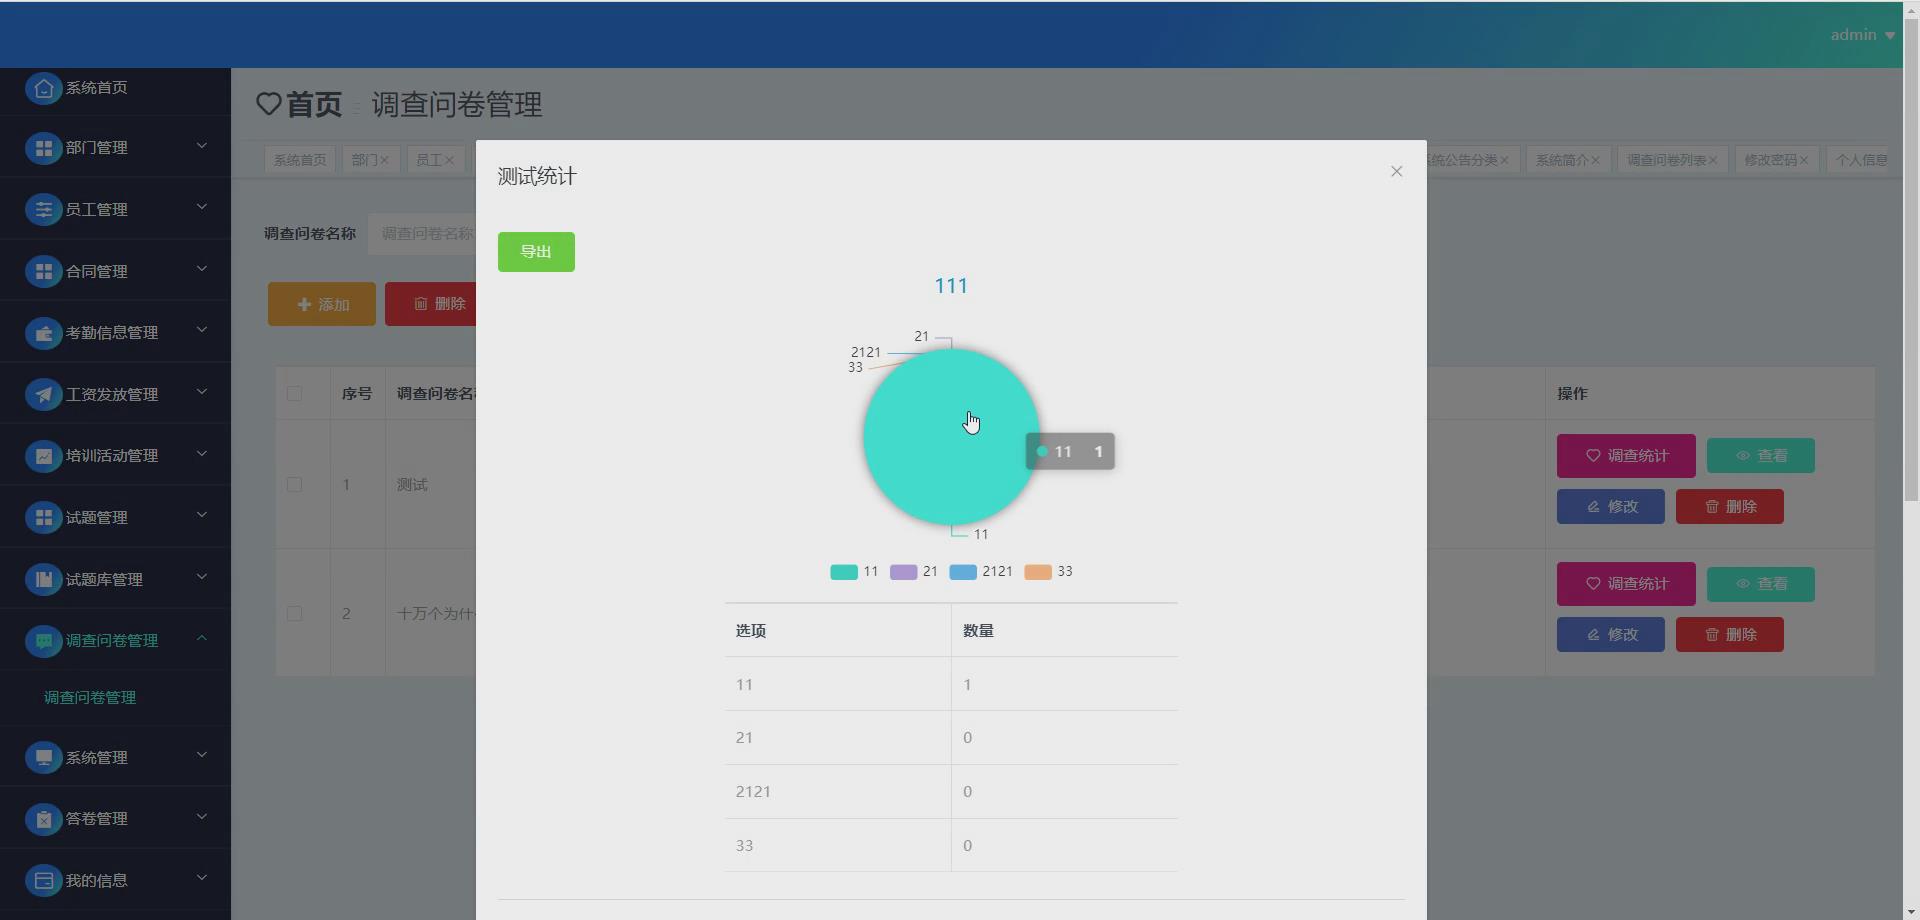This screenshot has width=1920, height=920.
Task: Expand the 员工管理 menu chevron
Action: 202,207
